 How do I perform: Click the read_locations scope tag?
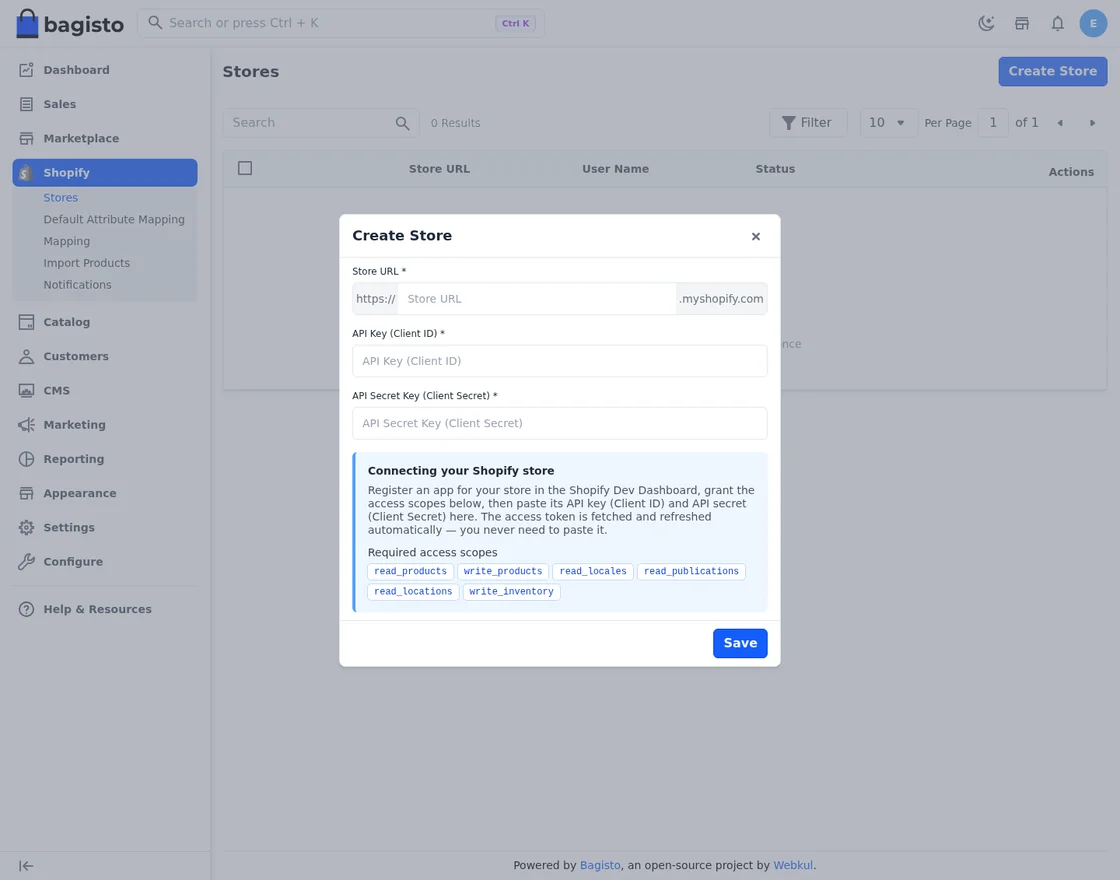[413, 591]
